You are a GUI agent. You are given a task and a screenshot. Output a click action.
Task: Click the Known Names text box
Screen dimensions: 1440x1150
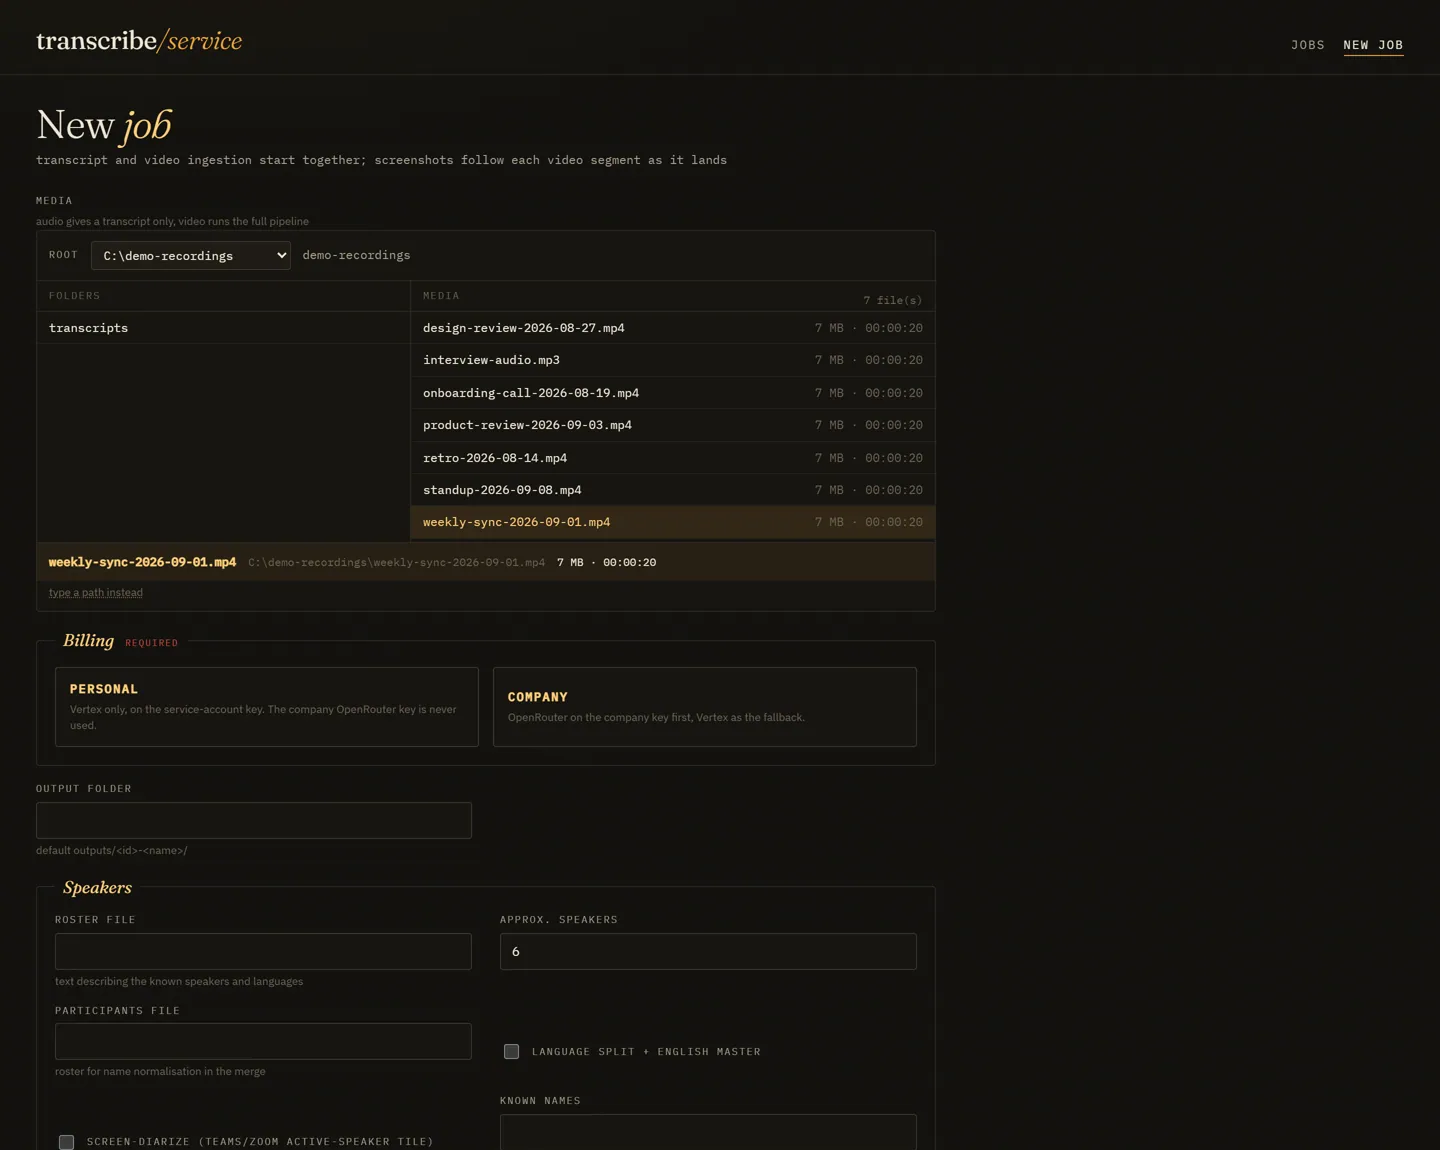pos(708,1132)
